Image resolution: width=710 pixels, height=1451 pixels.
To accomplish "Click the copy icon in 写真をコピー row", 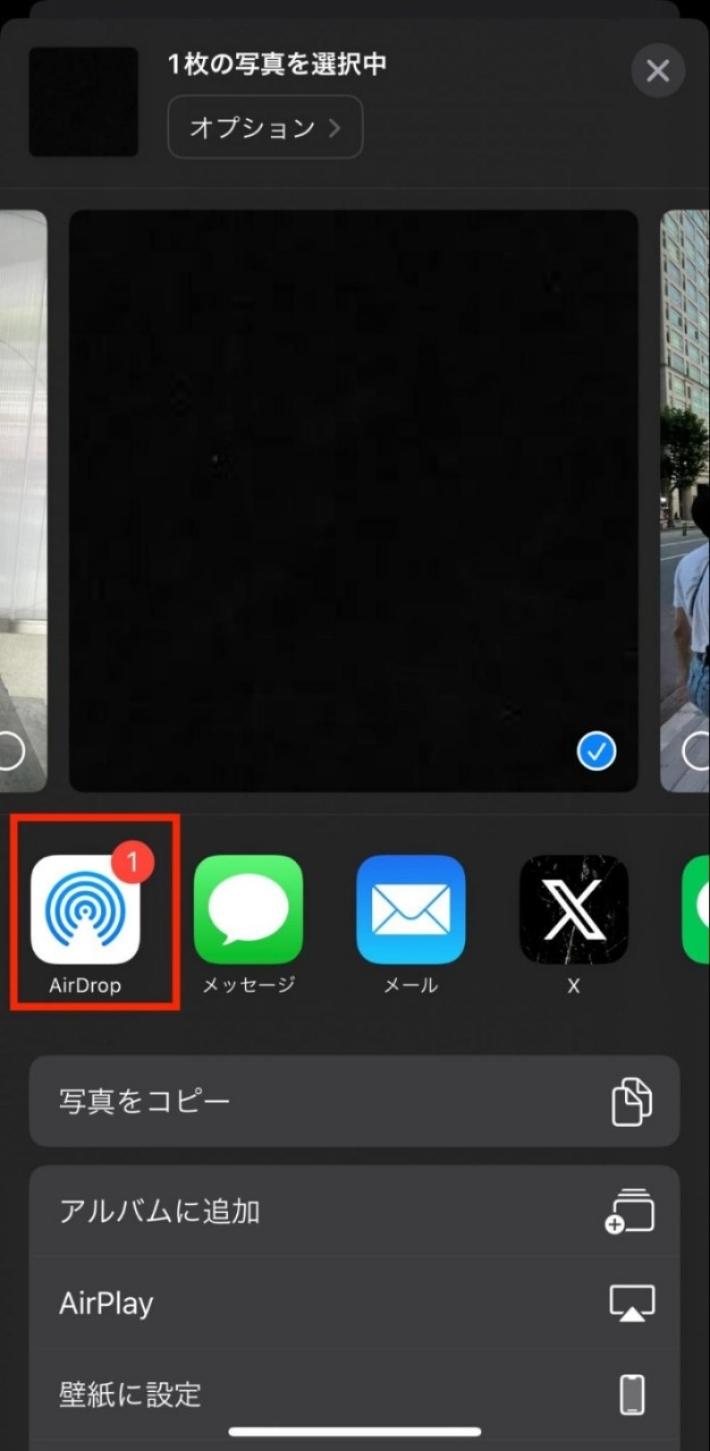I will (x=632, y=1101).
